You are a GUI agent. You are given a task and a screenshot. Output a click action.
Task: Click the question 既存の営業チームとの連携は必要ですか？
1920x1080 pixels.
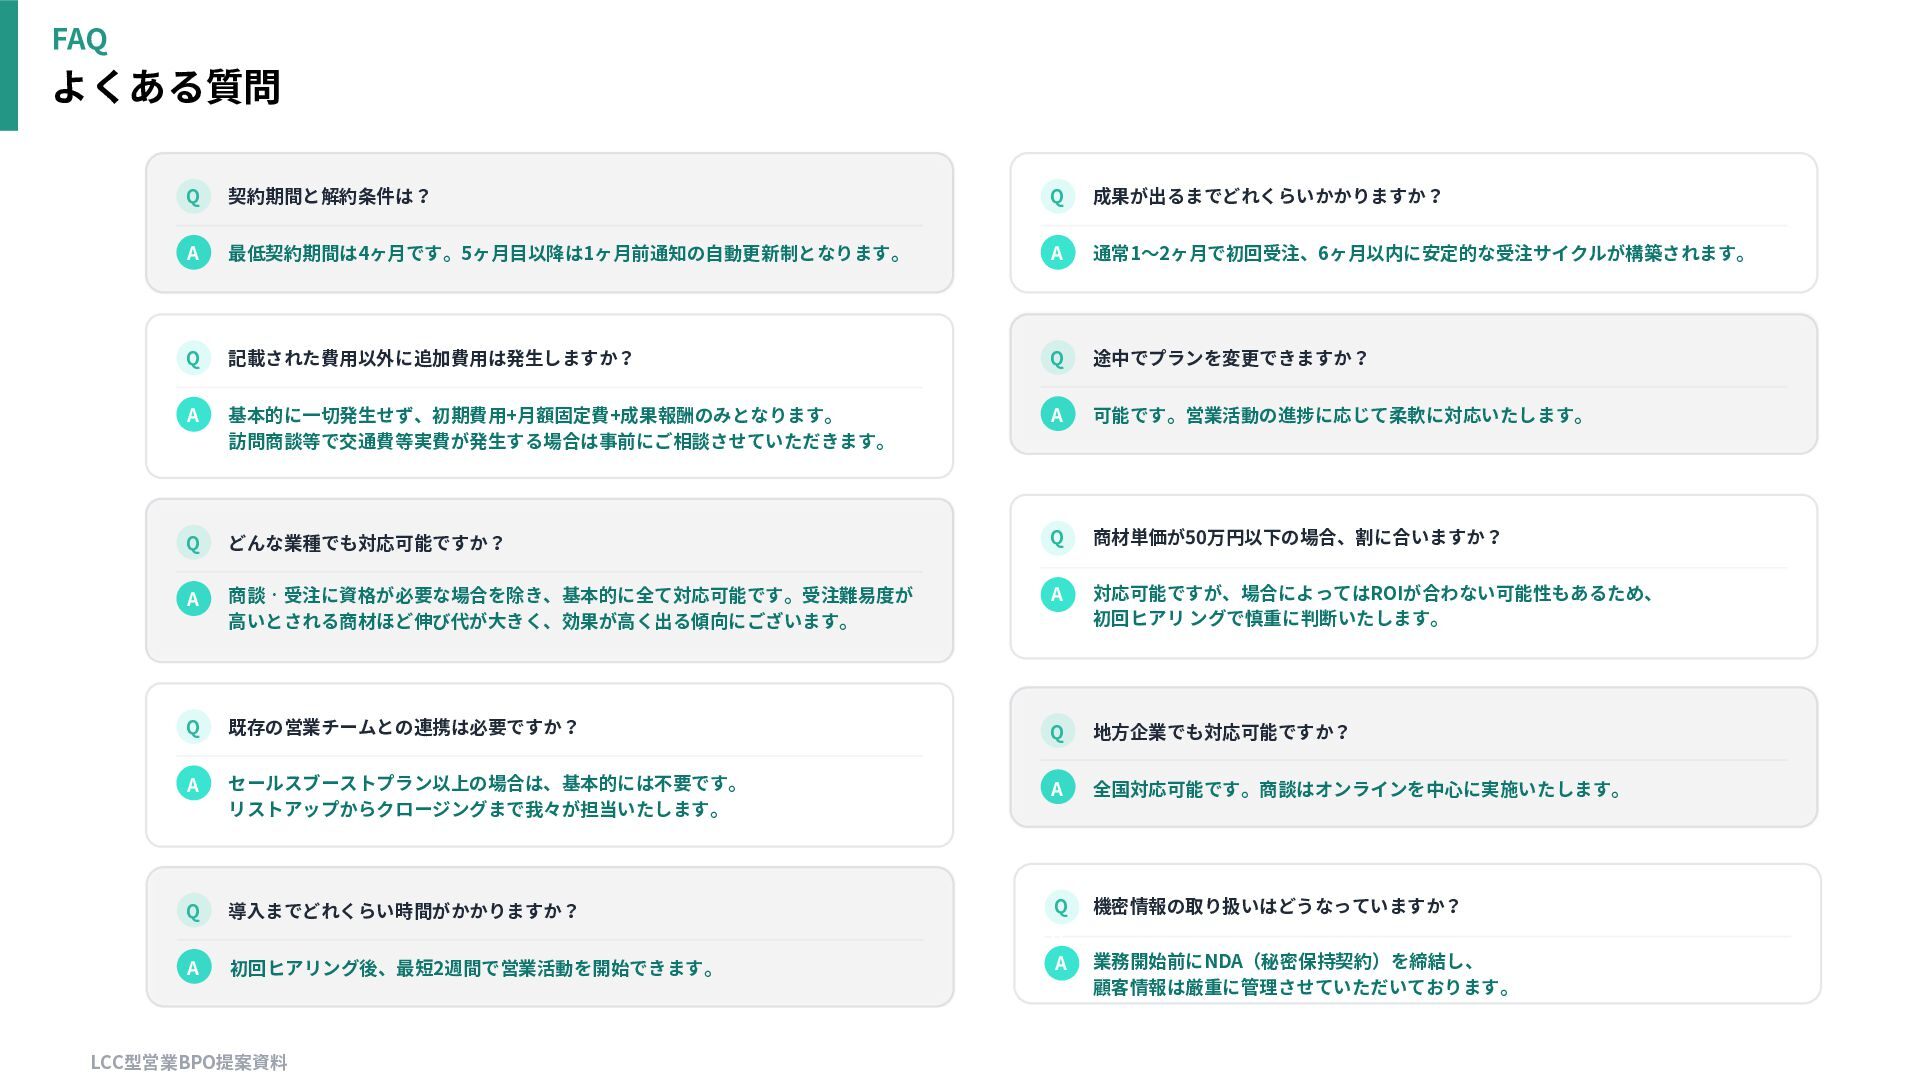click(x=403, y=727)
